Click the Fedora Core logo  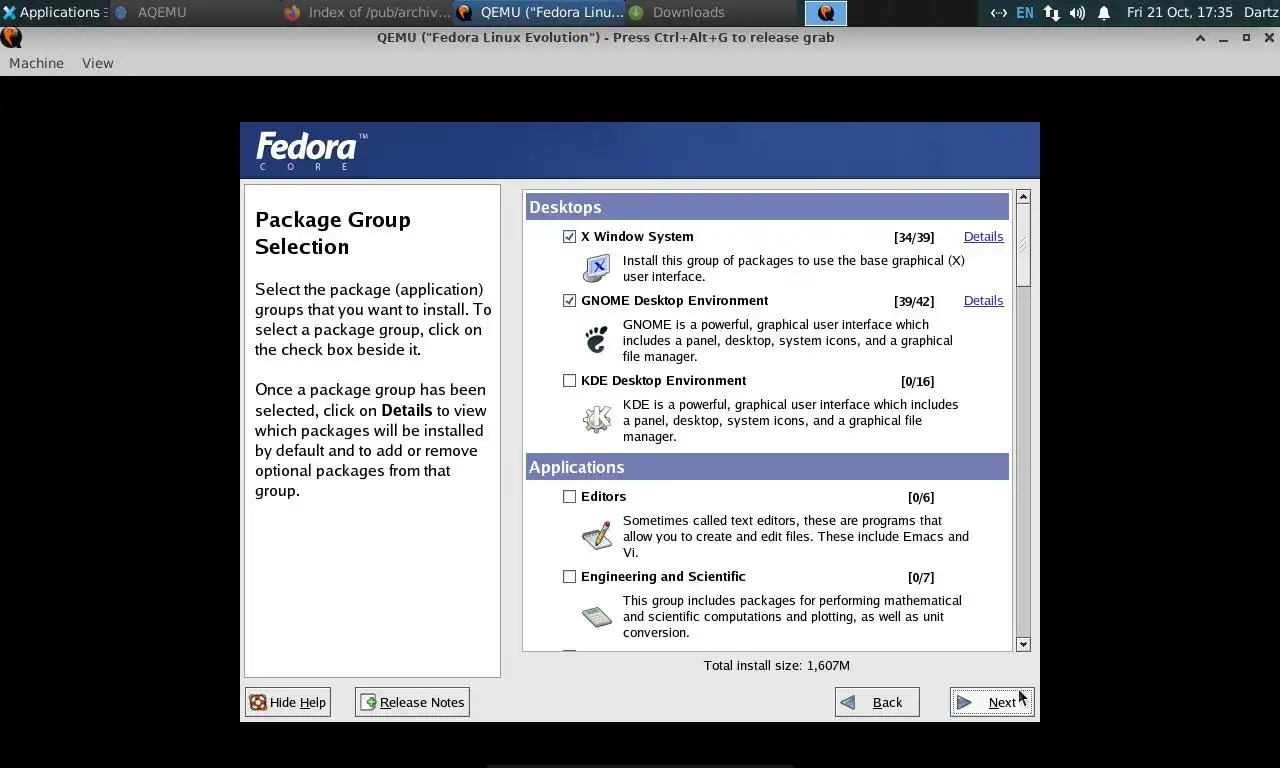point(311,150)
